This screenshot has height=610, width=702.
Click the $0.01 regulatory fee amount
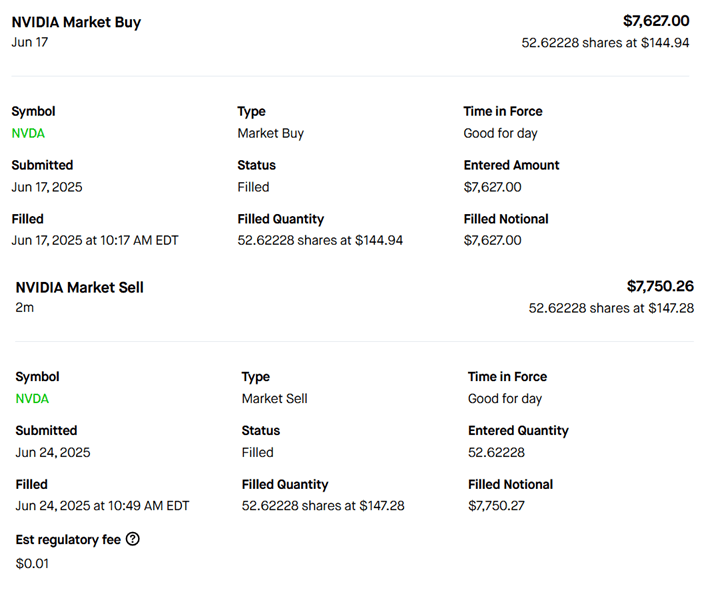[32, 563]
